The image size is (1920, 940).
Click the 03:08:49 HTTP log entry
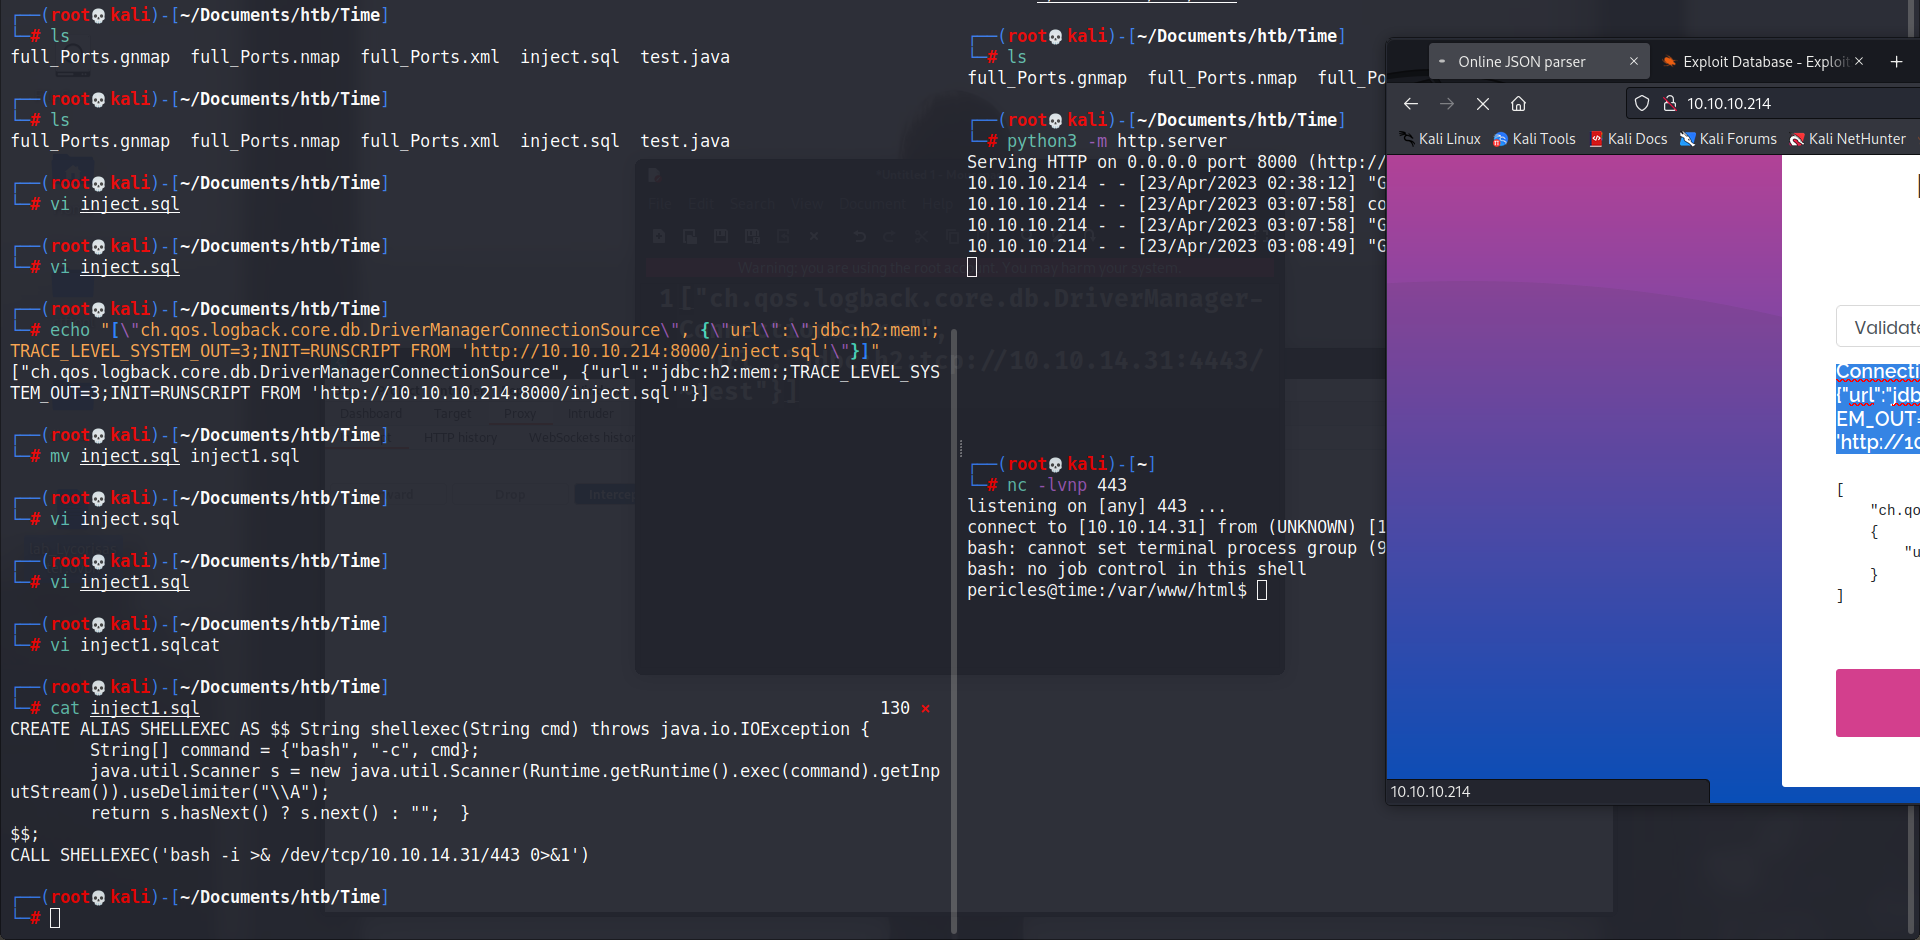pyautogui.click(x=1176, y=246)
